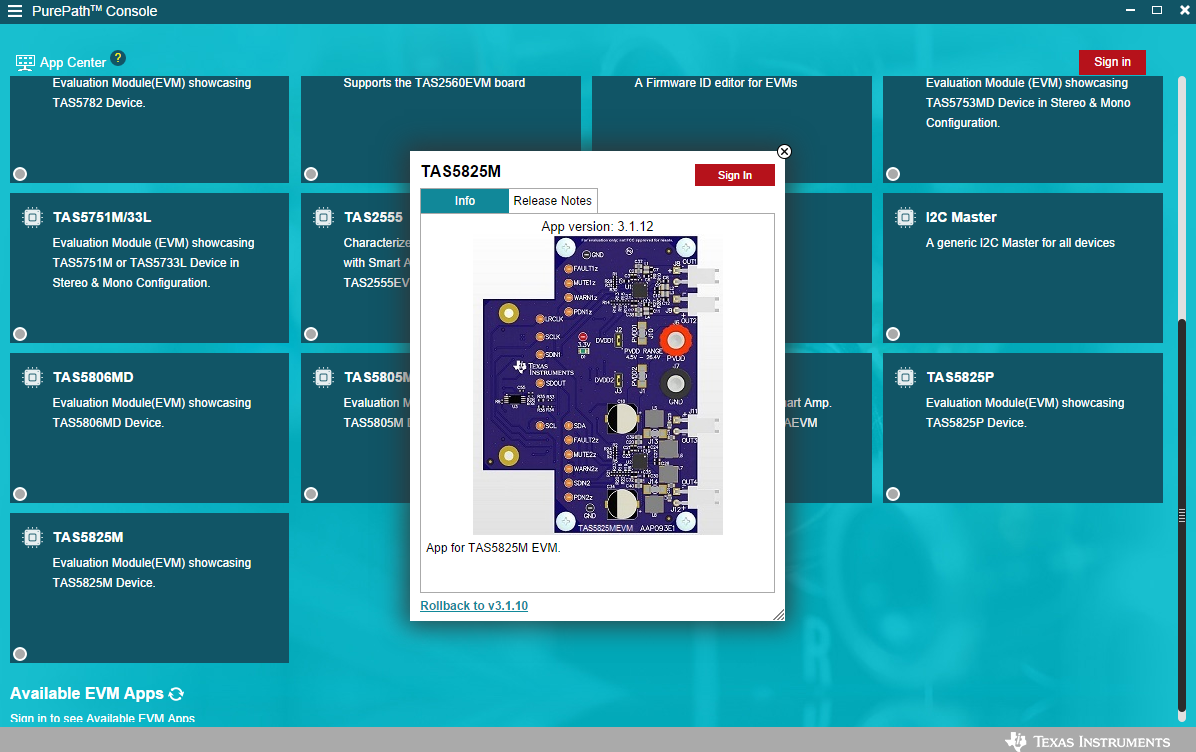This screenshot has height=752, width=1196.
Task: Click Rollback to v3.1.10 link
Action: click(474, 606)
